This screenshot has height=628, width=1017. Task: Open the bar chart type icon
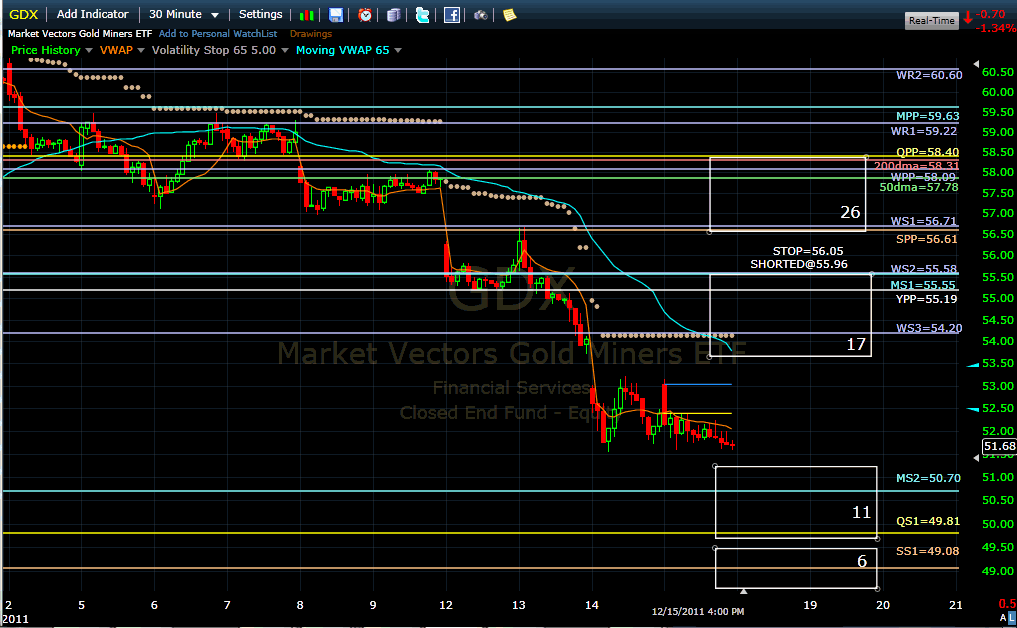pyautogui.click(x=307, y=15)
